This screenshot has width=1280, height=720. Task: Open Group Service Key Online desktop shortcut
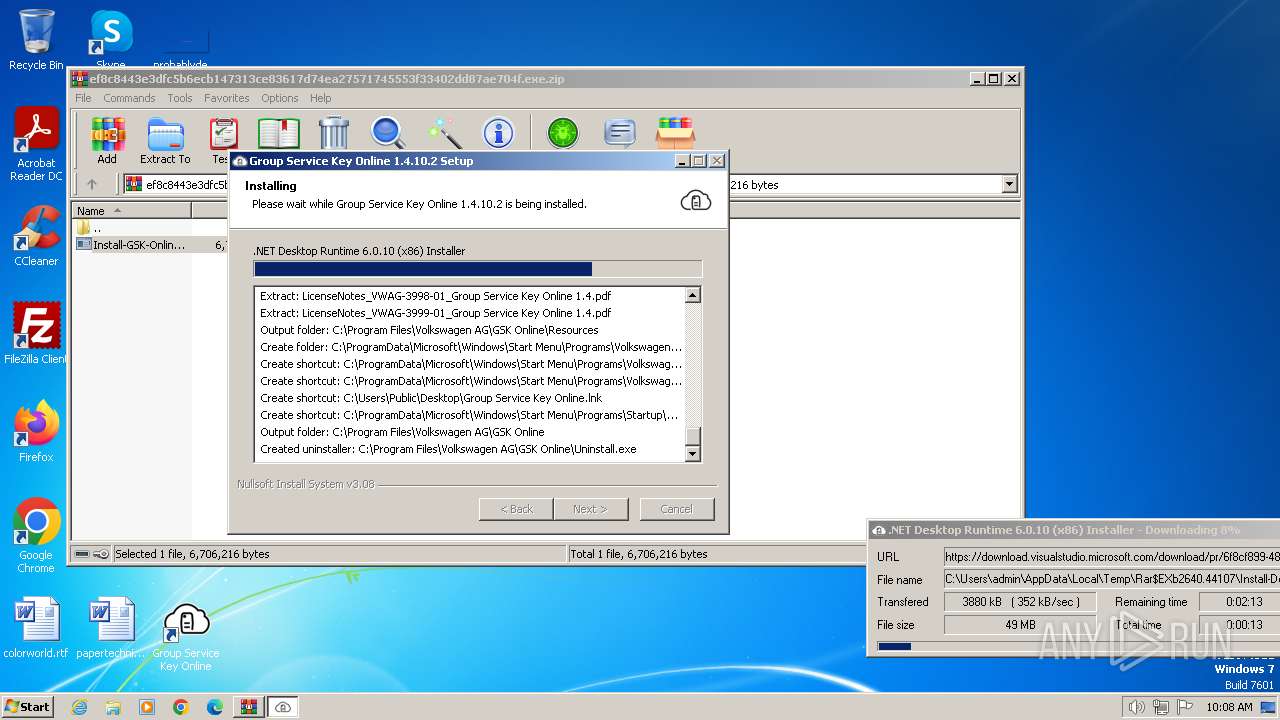(186, 638)
